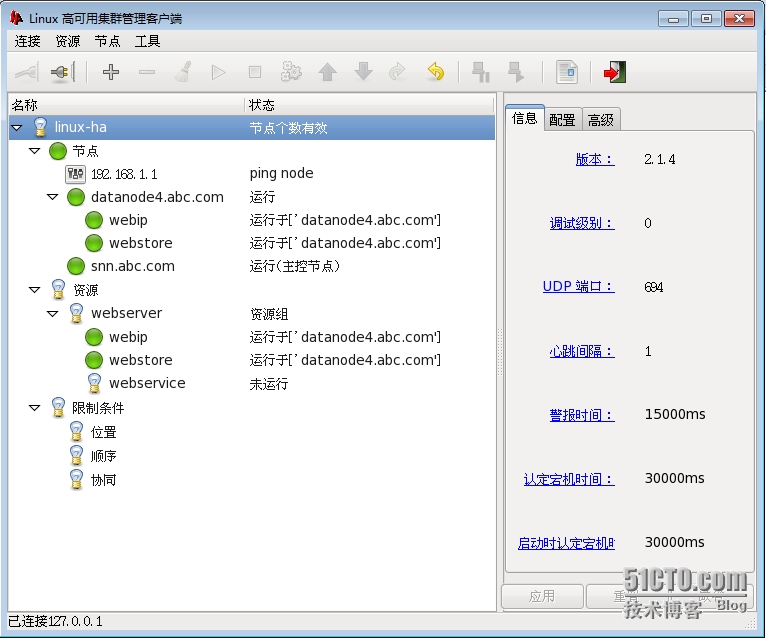Image resolution: width=766 pixels, height=638 pixels.
Task: Click the 状态 column header
Action: point(369,105)
